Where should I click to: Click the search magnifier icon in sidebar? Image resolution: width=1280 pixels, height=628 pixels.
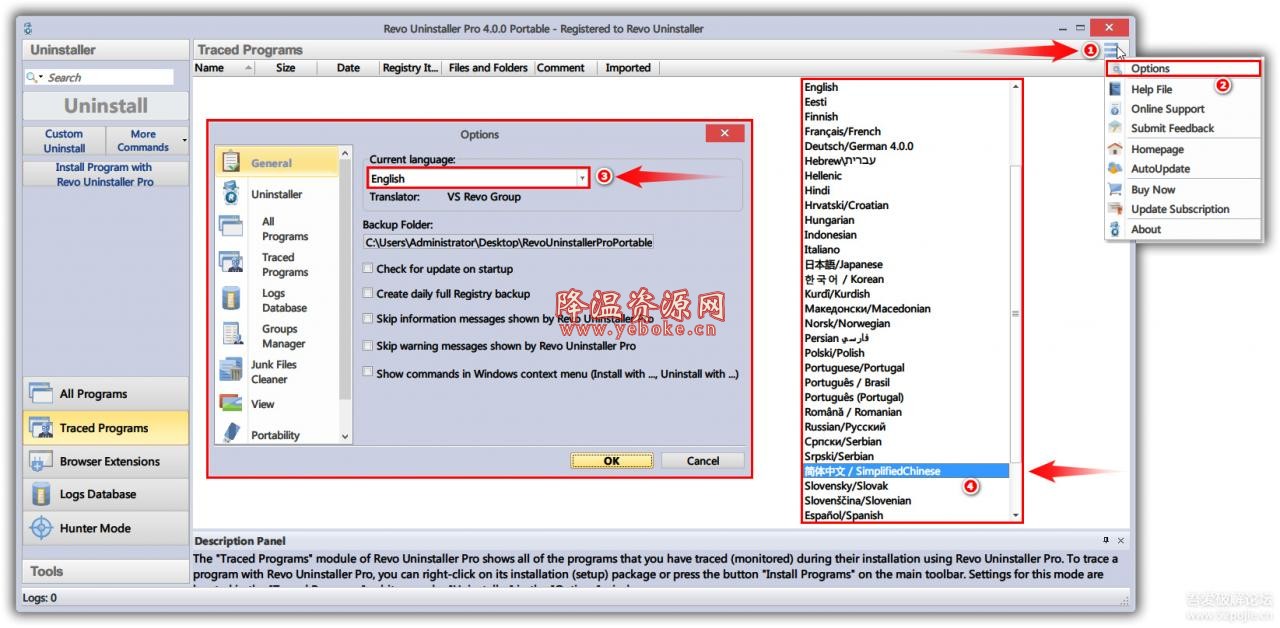(x=32, y=77)
